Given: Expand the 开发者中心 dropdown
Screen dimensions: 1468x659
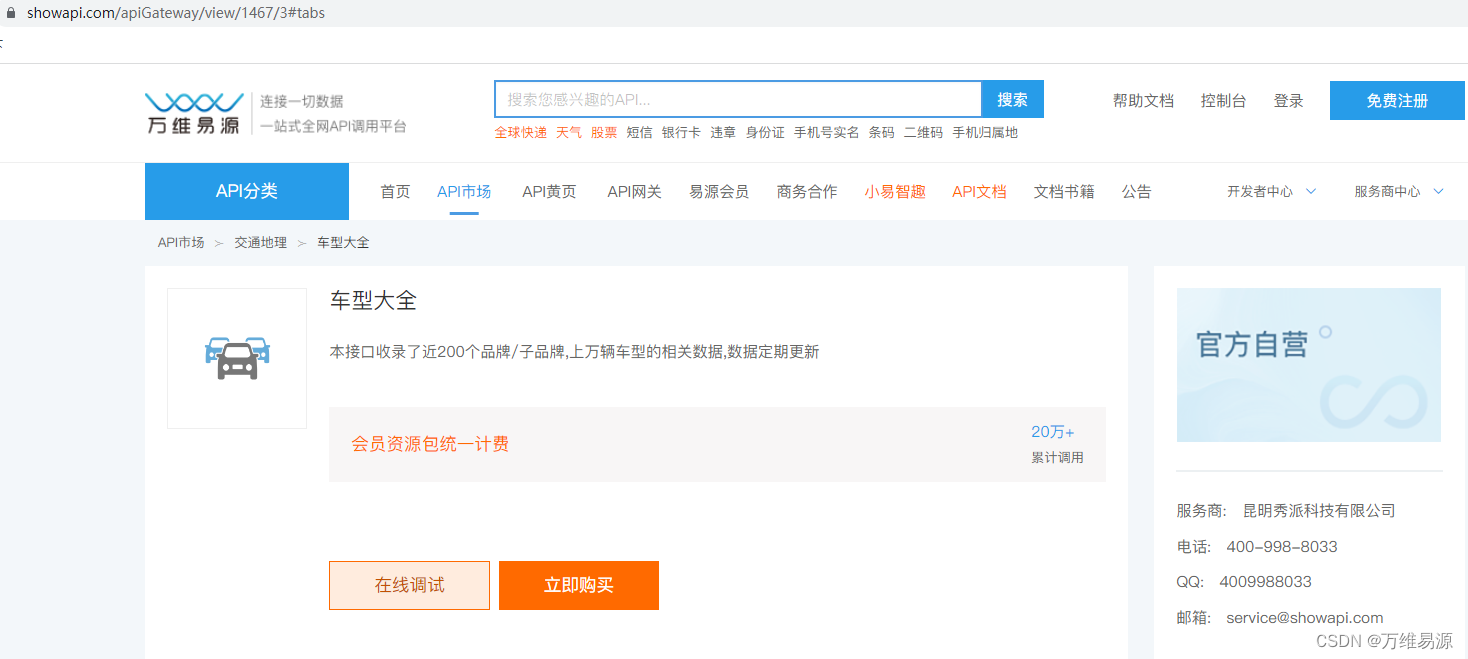Looking at the screenshot, I should 1271,191.
